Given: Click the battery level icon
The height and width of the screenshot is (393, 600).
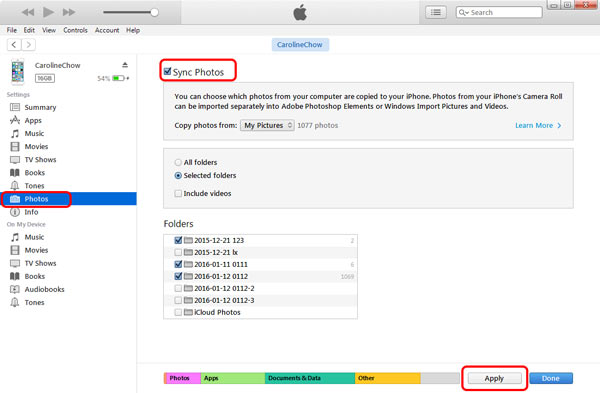Looking at the screenshot, I should [x=119, y=78].
